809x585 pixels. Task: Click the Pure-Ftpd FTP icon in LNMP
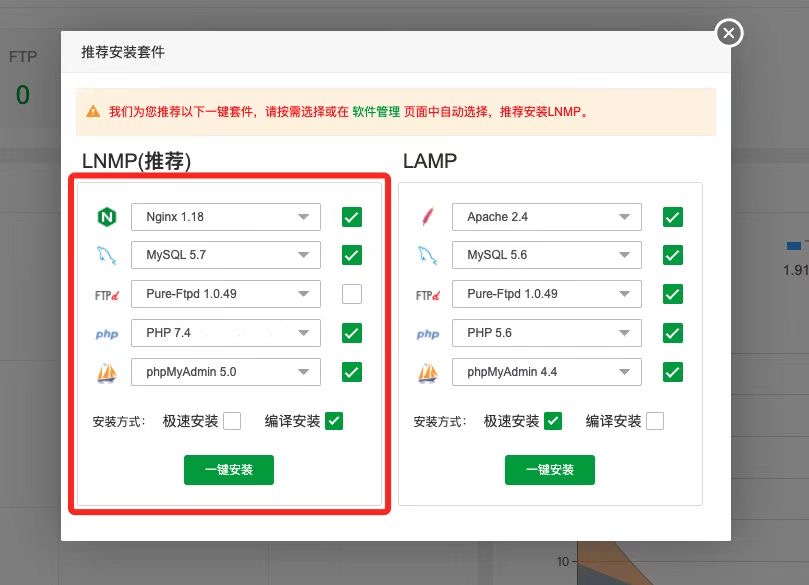[107, 295]
